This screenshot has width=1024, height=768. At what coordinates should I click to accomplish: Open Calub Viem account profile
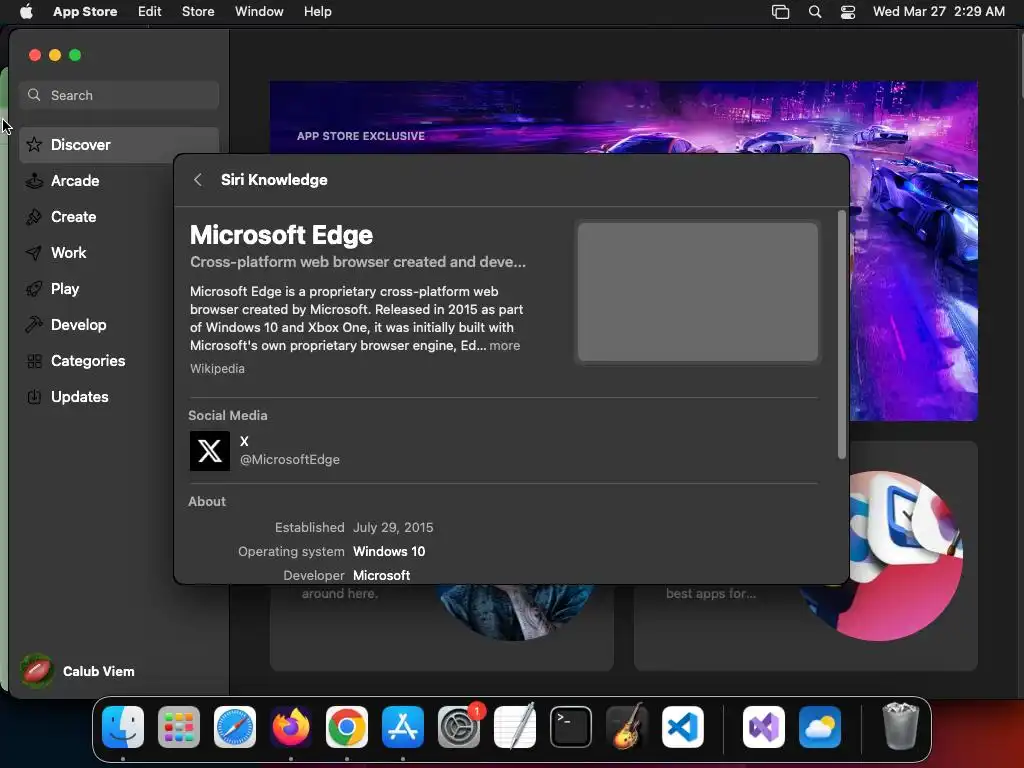point(77,671)
